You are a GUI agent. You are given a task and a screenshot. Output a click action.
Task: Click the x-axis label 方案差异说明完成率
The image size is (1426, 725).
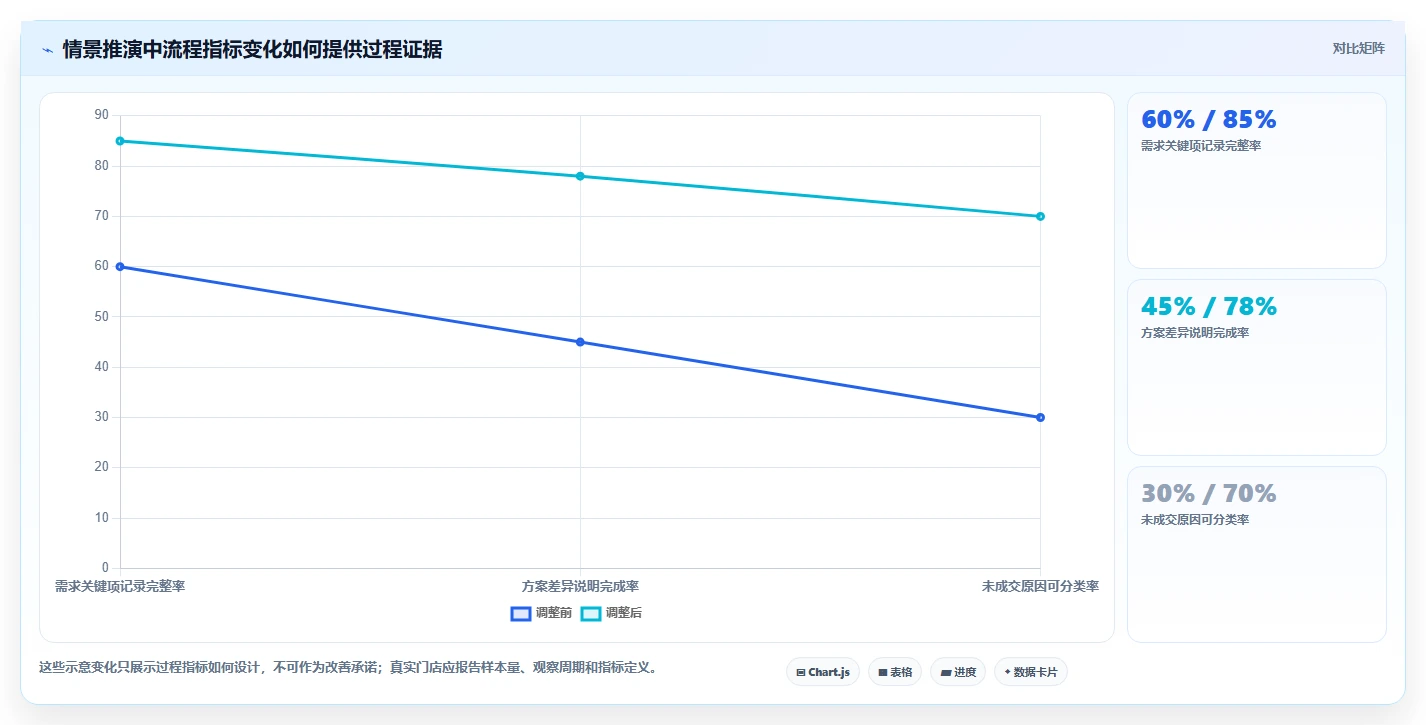pyautogui.click(x=580, y=587)
